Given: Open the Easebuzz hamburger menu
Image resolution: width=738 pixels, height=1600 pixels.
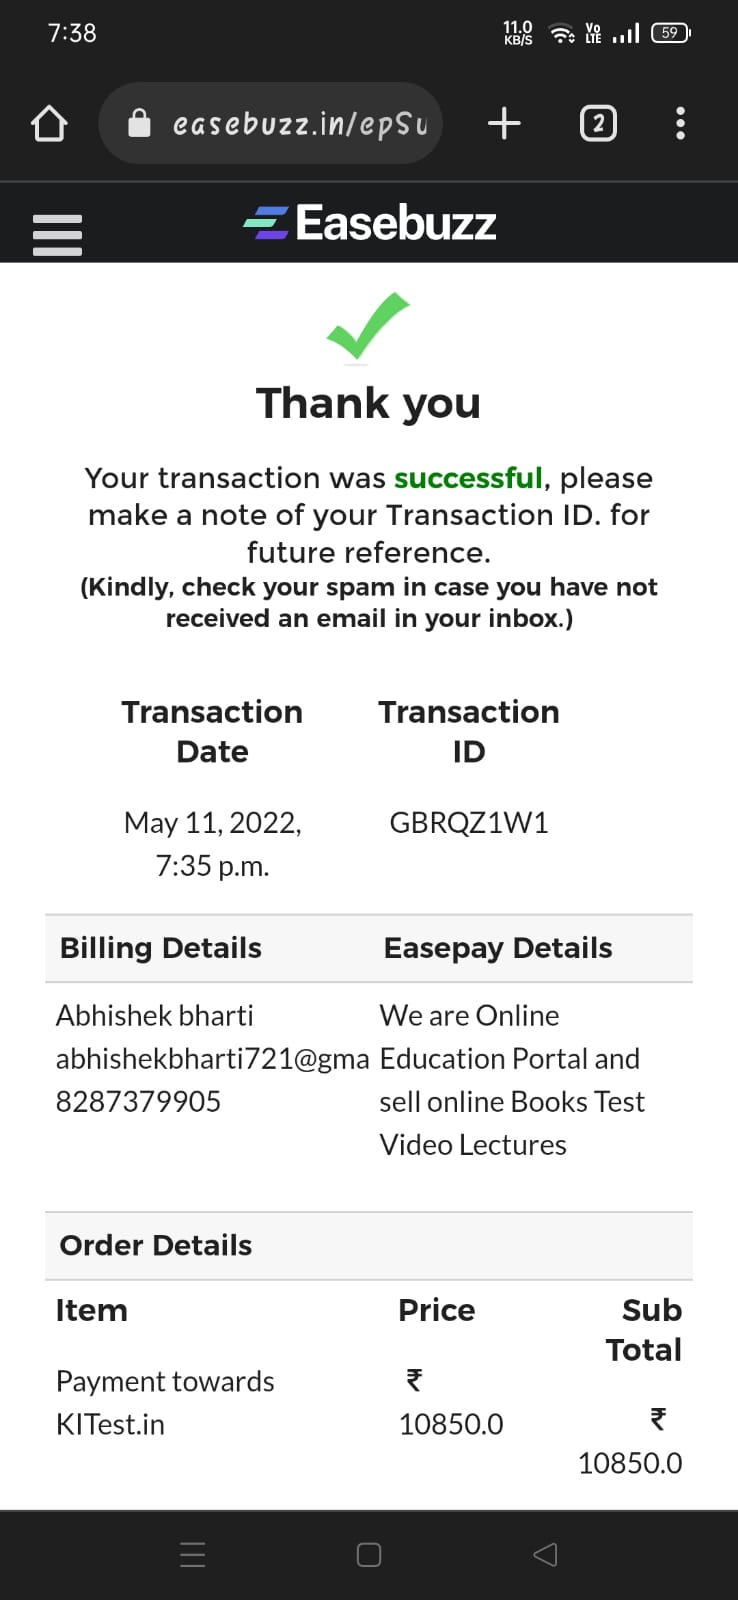Looking at the screenshot, I should pos(57,235).
